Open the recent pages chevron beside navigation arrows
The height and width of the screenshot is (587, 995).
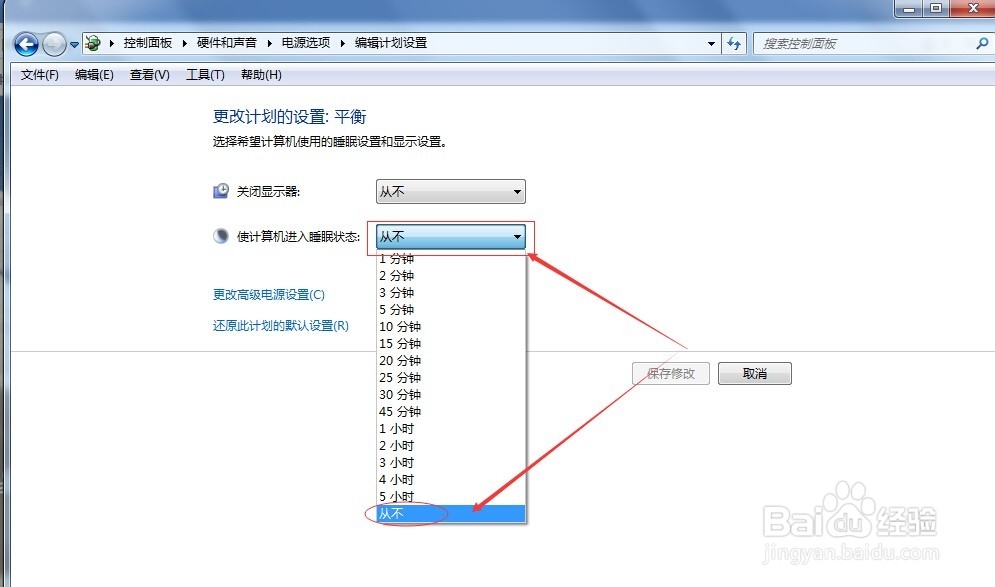[x=72, y=43]
